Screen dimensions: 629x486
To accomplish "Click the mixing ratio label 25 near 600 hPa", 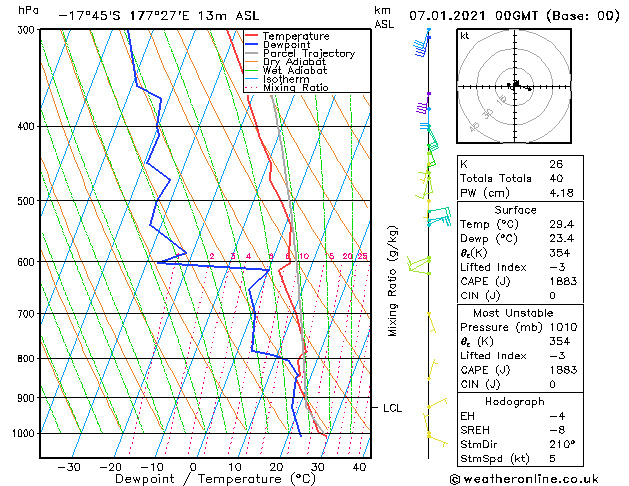I will pyautogui.click(x=363, y=256).
